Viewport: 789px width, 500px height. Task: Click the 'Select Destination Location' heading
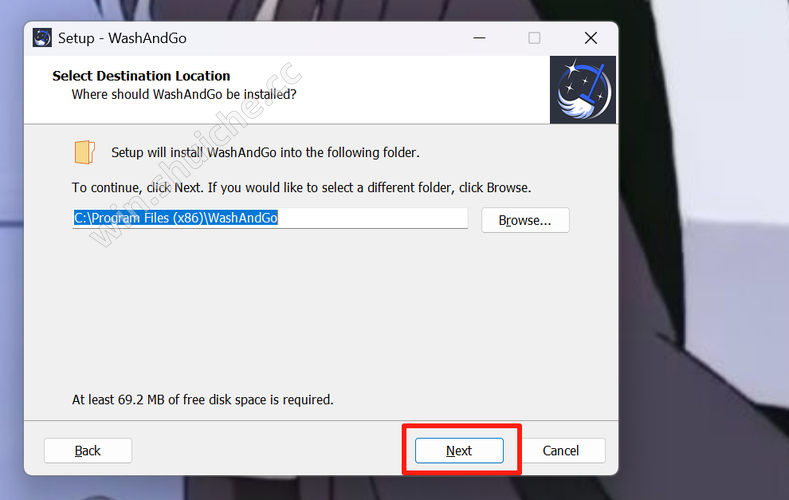[x=141, y=76]
